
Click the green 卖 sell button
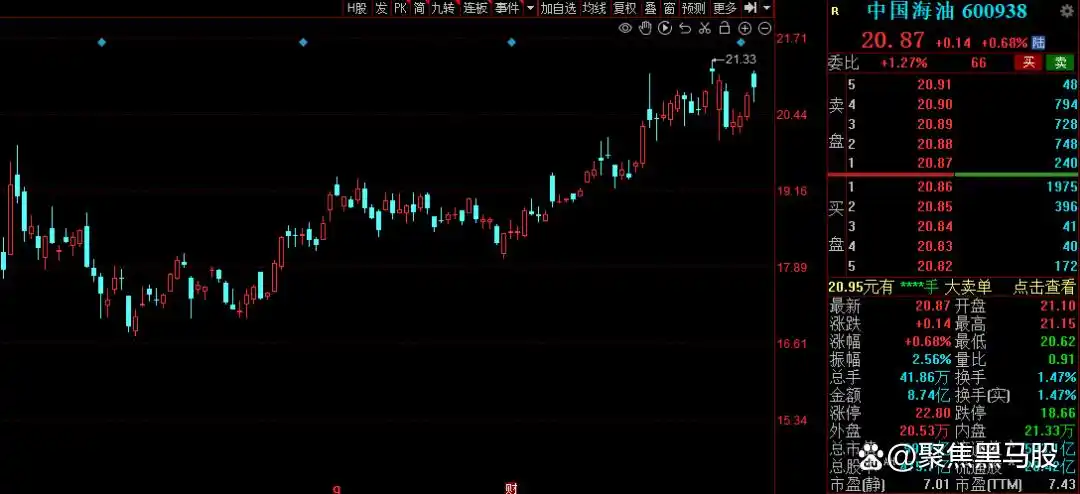click(x=1060, y=63)
